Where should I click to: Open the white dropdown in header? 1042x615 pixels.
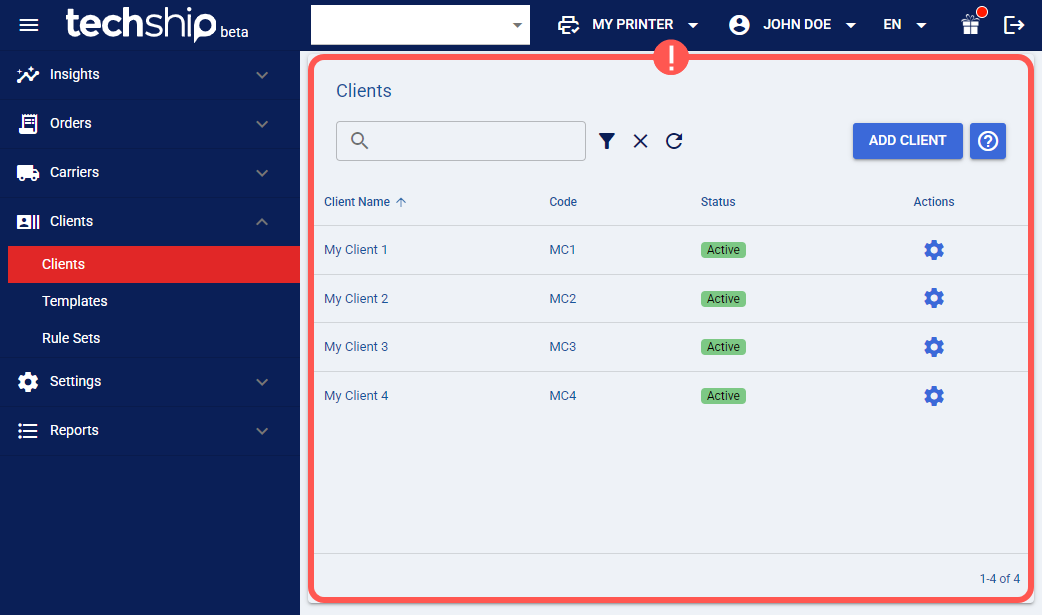pos(420,25)
